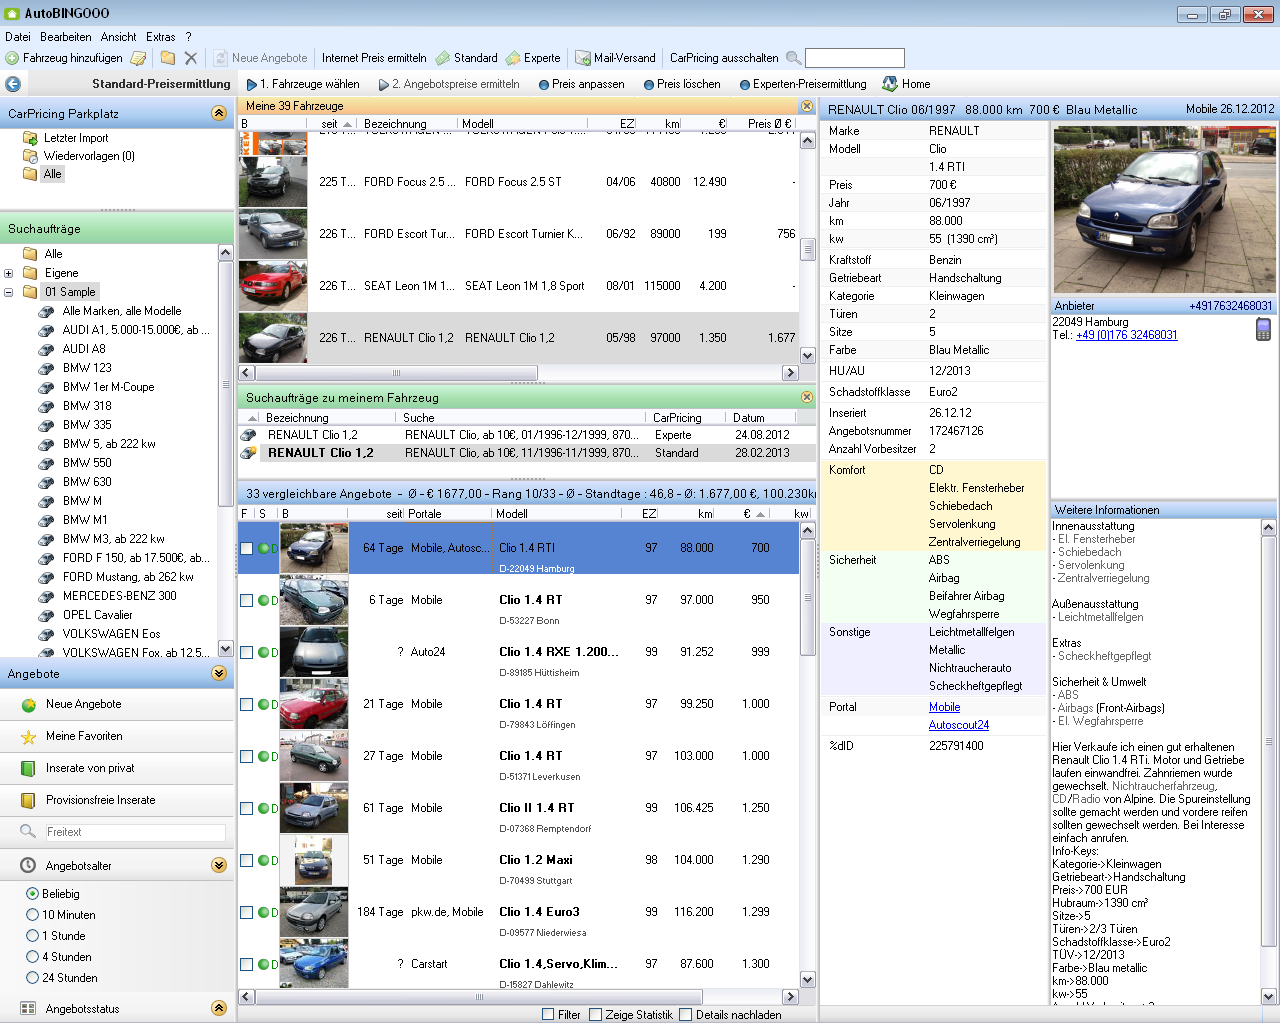
Task: Click the edit note icon in toolbar
Action: pyautogui.click(x=139, y=58)
